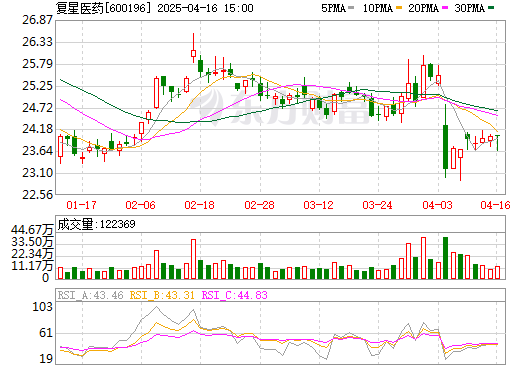Select the 04-03 date axis label
The height and width of the screenshot is (365, 520).
pos(437,205)
